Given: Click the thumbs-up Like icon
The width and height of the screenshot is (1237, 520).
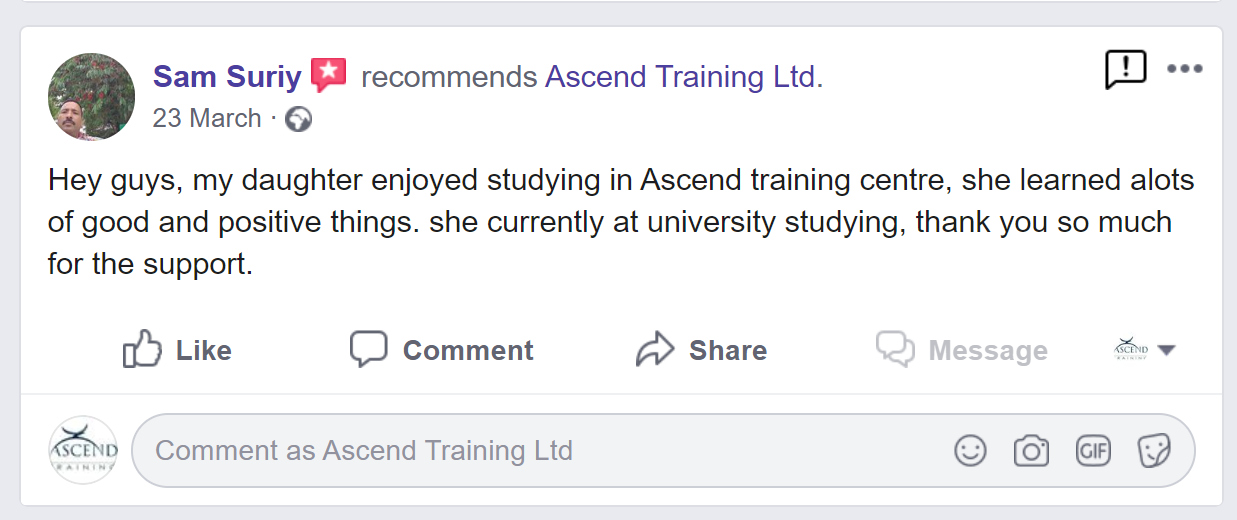Looking at the screenshot, I should click(142, 350).
